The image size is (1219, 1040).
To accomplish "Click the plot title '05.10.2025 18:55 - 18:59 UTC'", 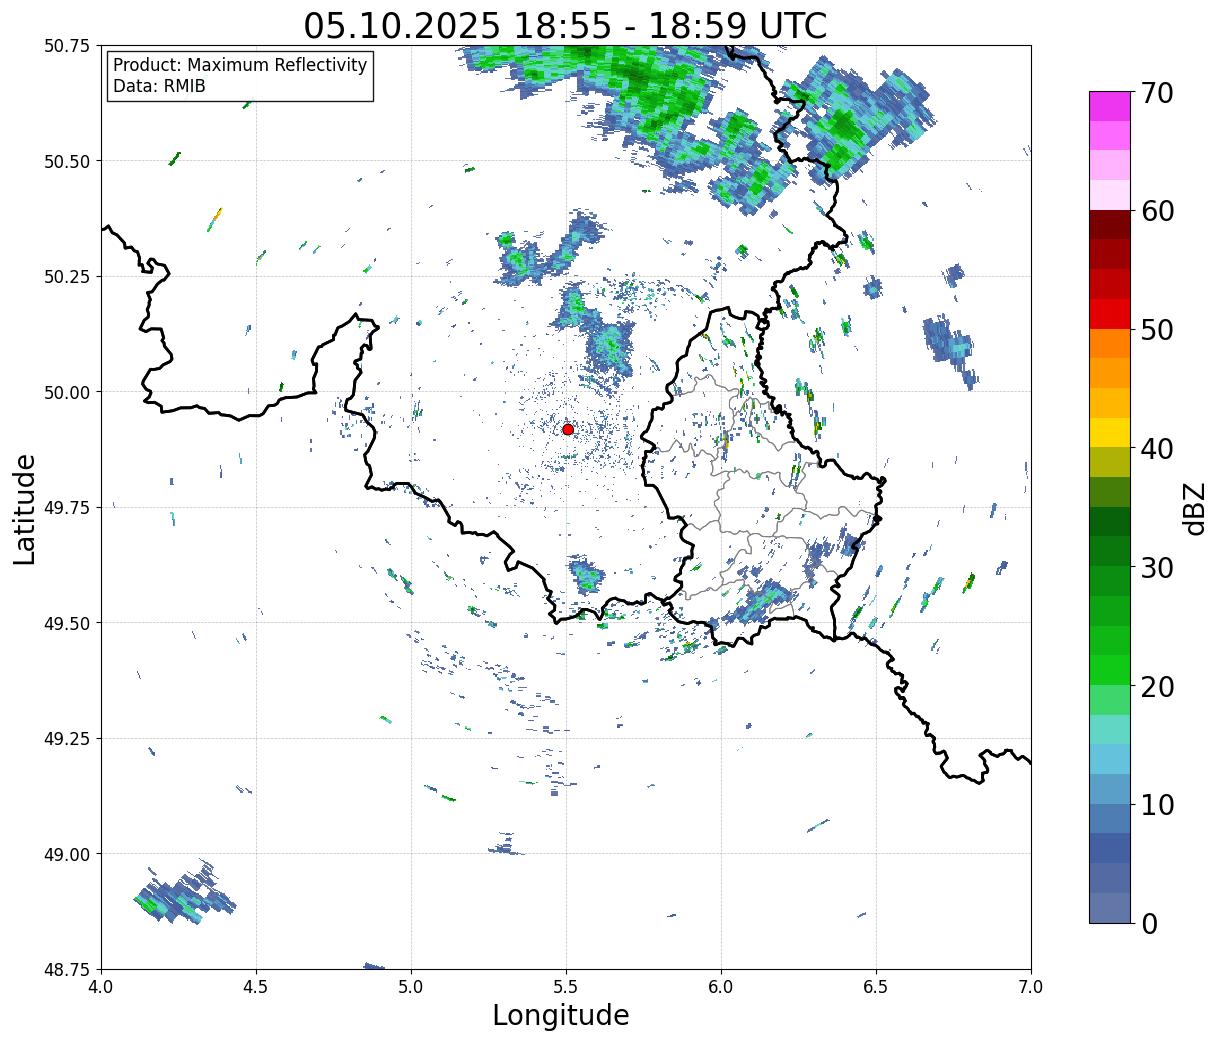I will point(565,25).
